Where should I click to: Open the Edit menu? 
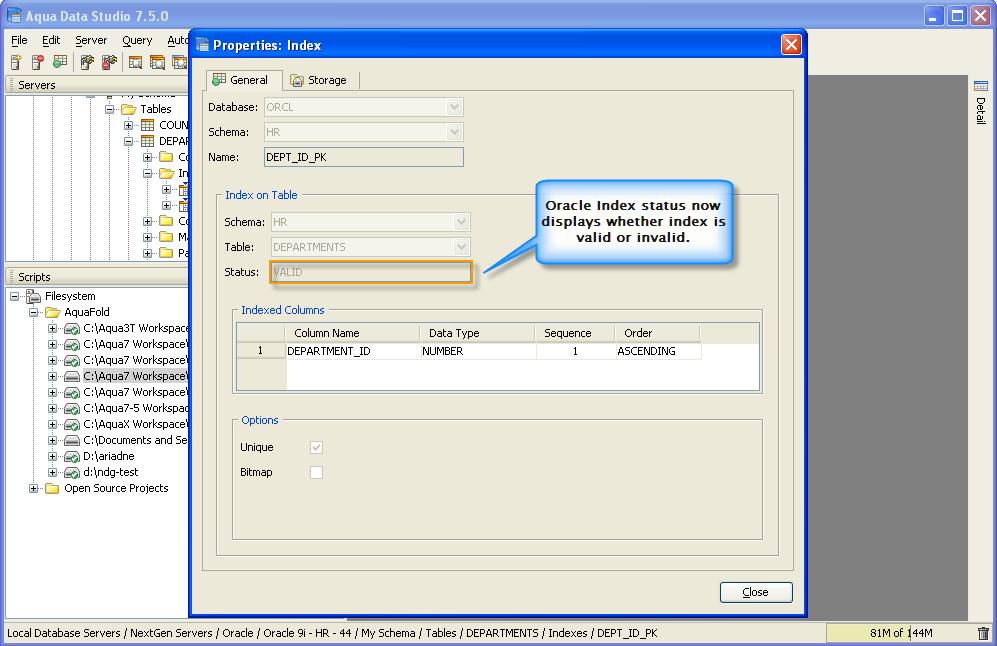click(51, 40)
